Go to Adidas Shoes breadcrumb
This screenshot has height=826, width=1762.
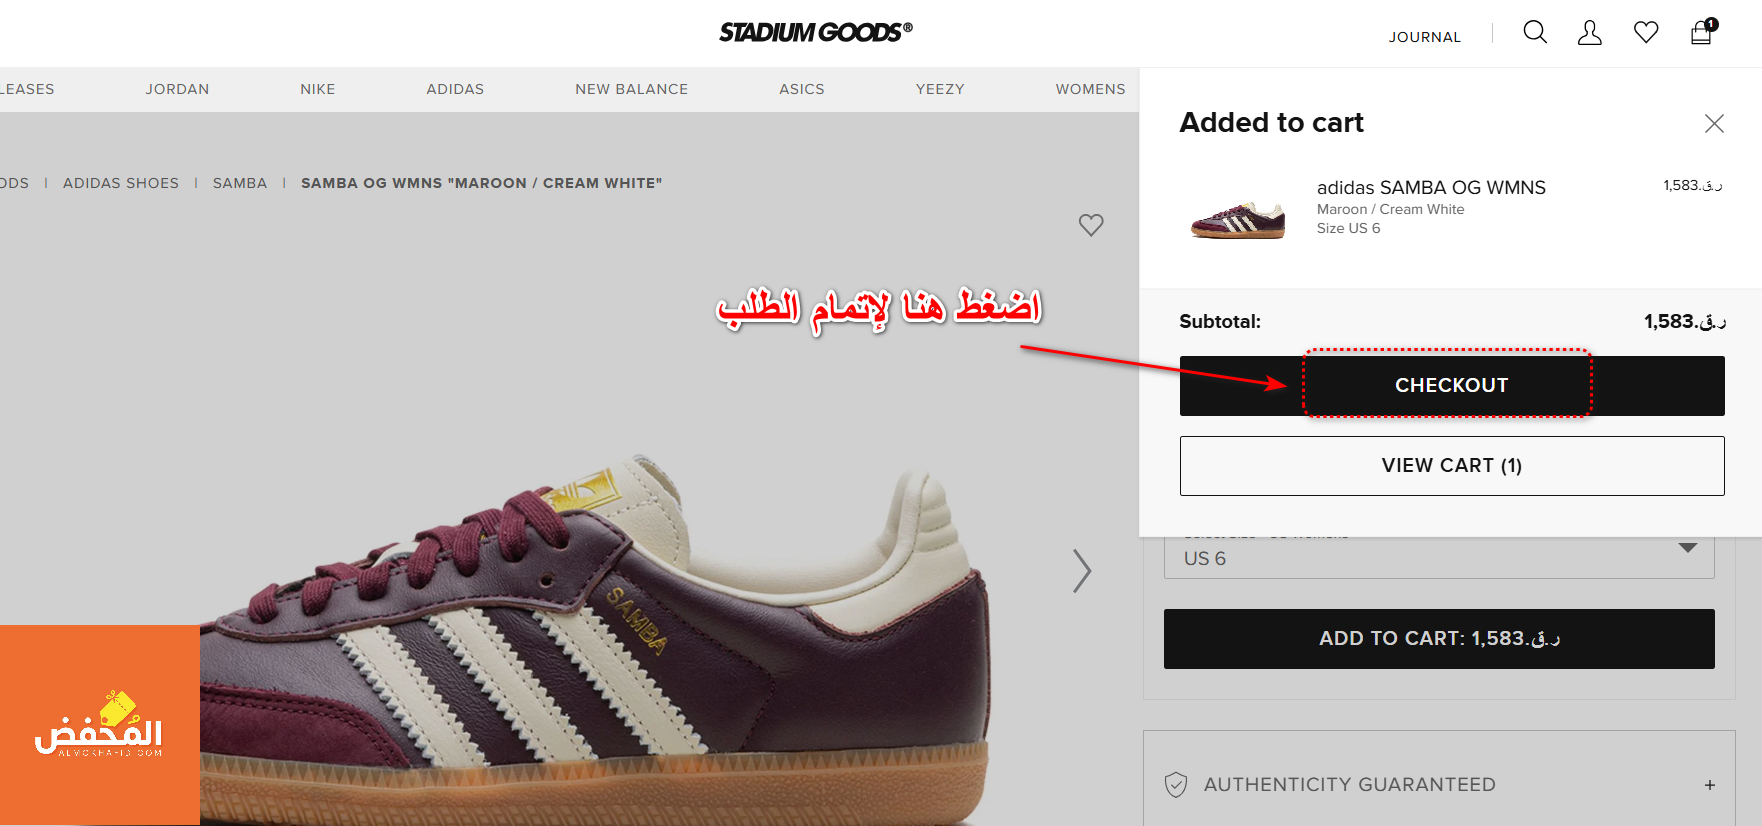point(121,183)
